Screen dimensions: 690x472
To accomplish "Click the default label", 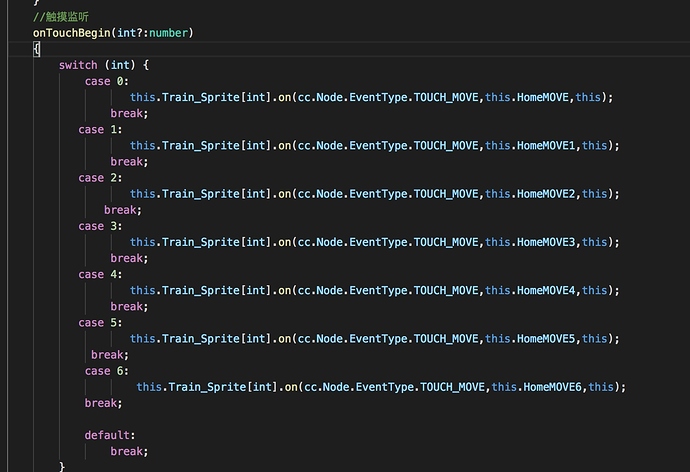I will [x=109, y=435].
